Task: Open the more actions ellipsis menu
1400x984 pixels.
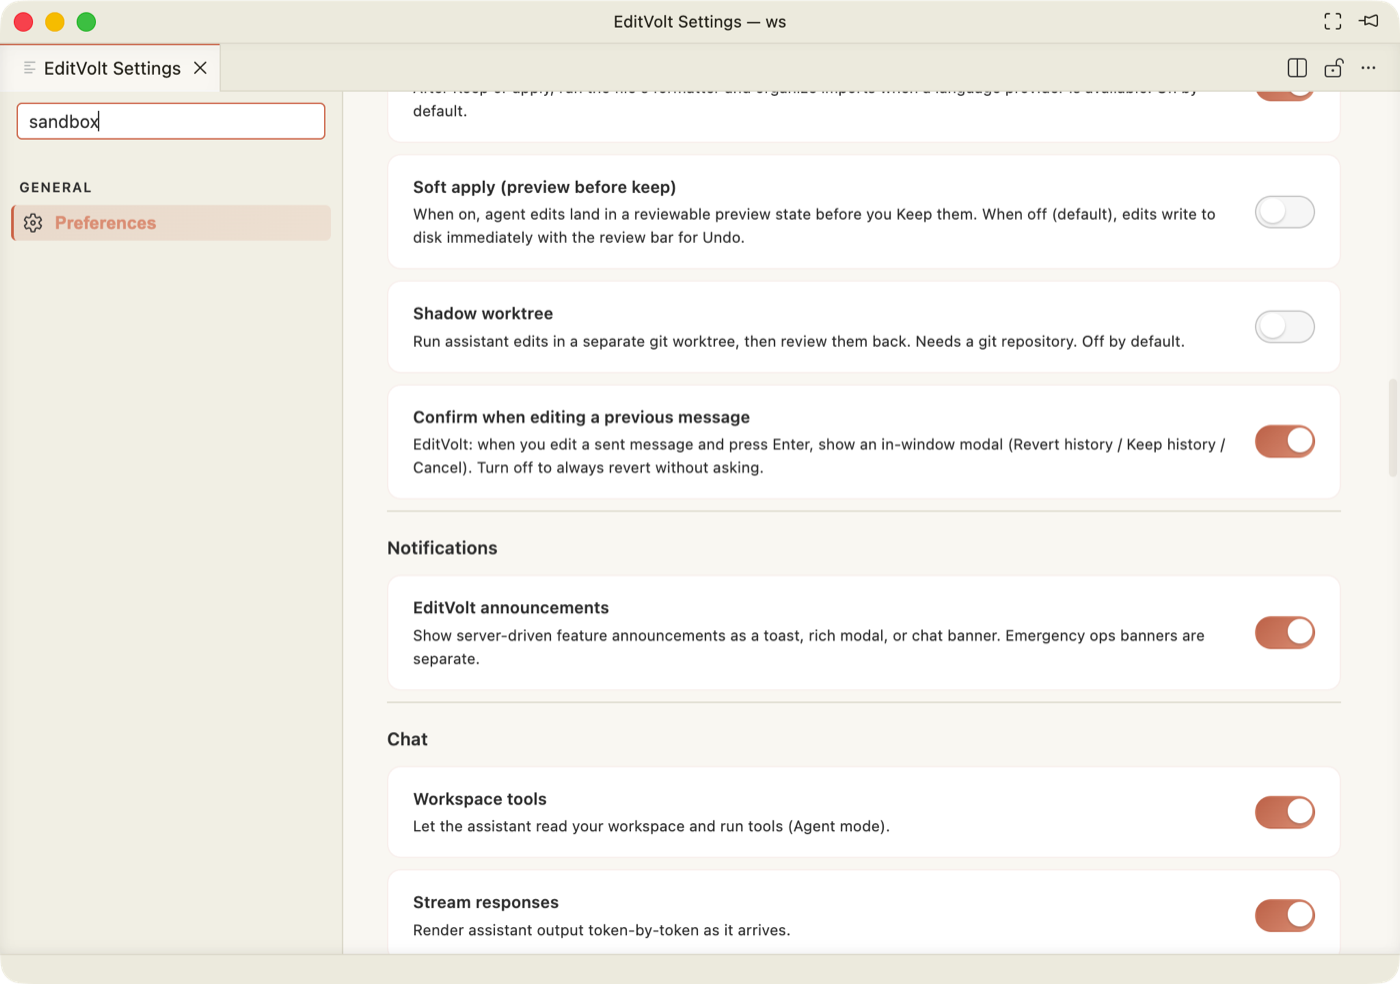Action: [1368, 68]
